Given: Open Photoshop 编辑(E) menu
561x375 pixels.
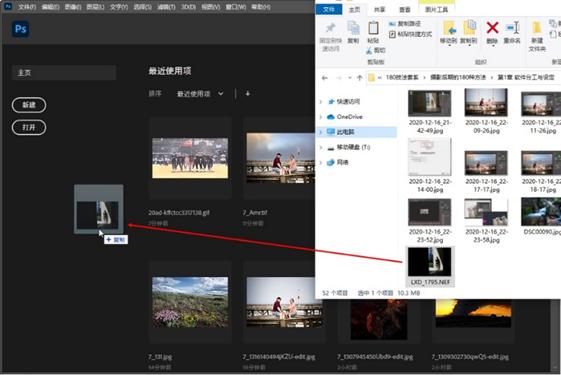Looking at the screenshot, I should 50,7.
